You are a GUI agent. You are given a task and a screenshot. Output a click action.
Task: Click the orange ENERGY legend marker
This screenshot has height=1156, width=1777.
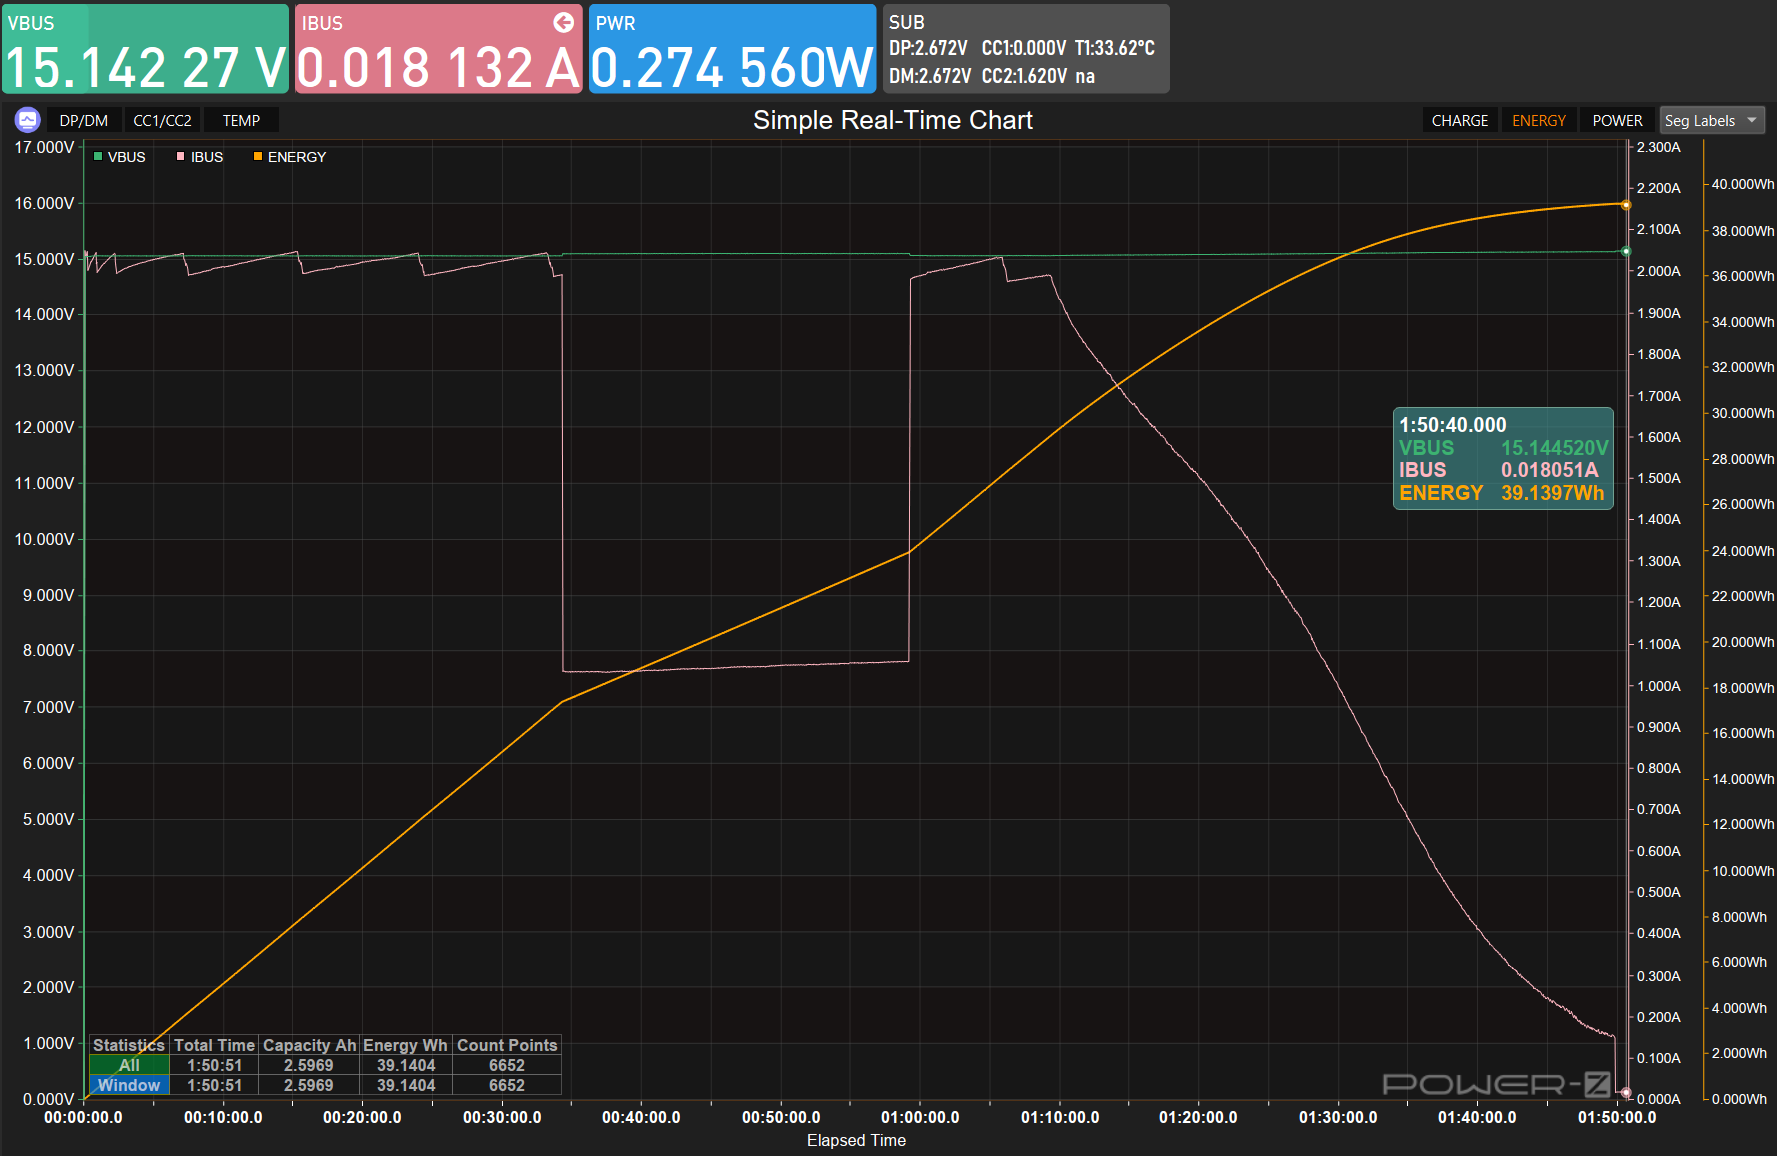coord(258,156)
